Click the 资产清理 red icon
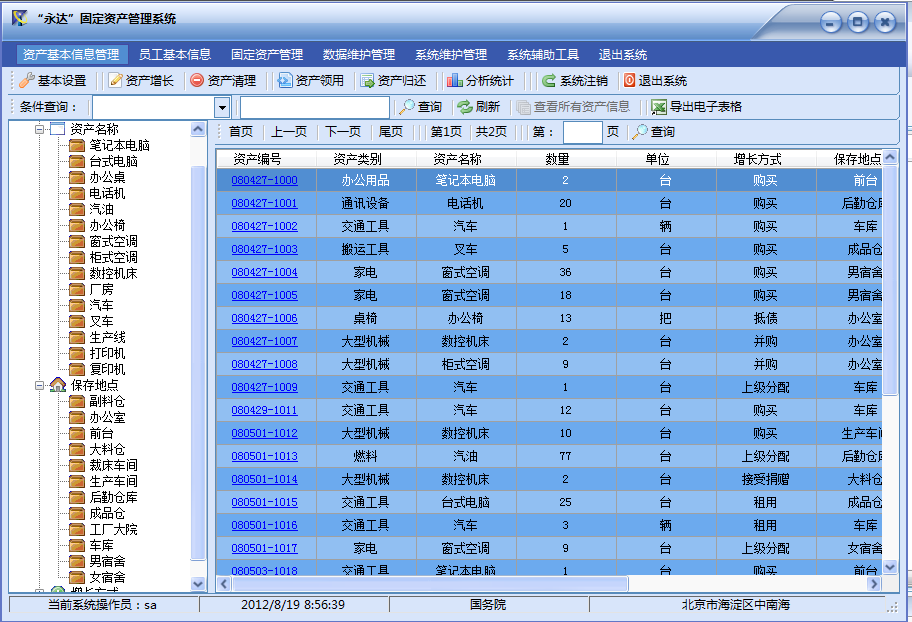 point(197,80)
